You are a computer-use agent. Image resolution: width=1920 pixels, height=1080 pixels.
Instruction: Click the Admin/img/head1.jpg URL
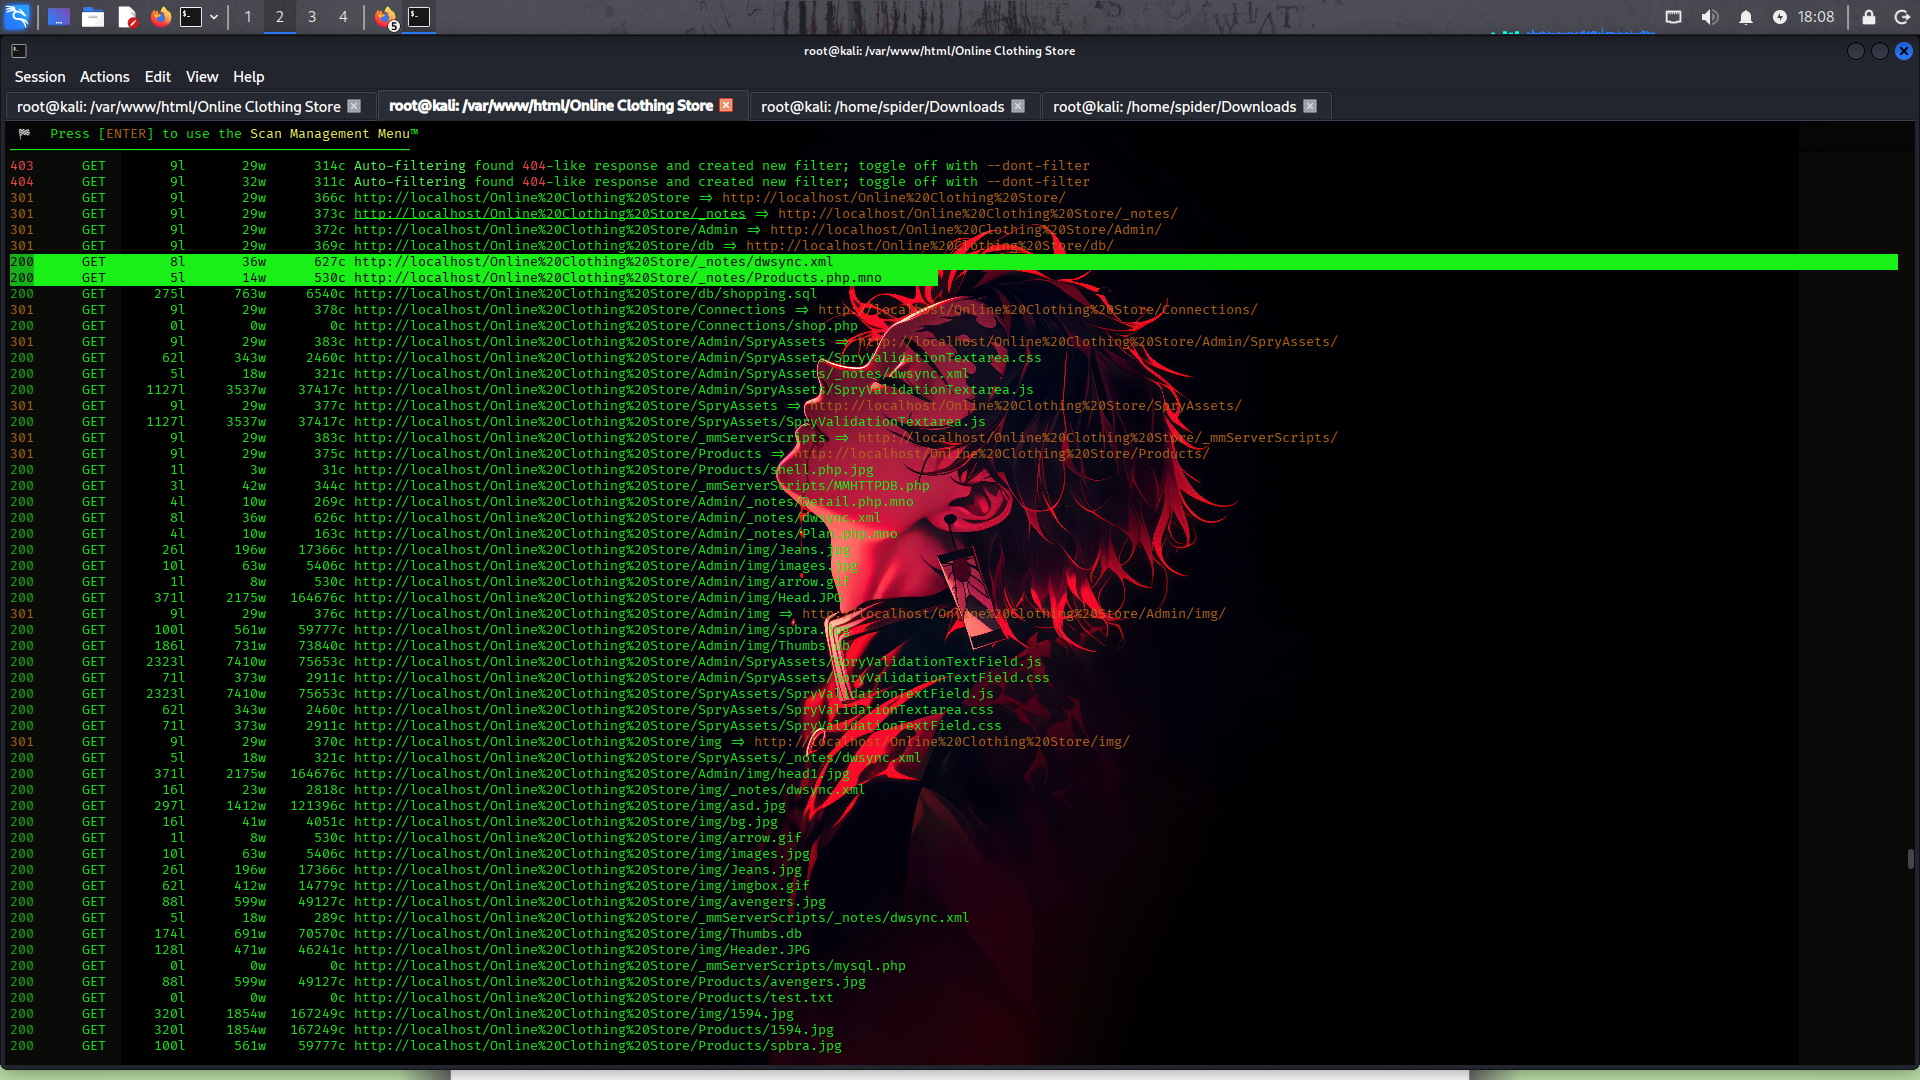pos(601,774)
